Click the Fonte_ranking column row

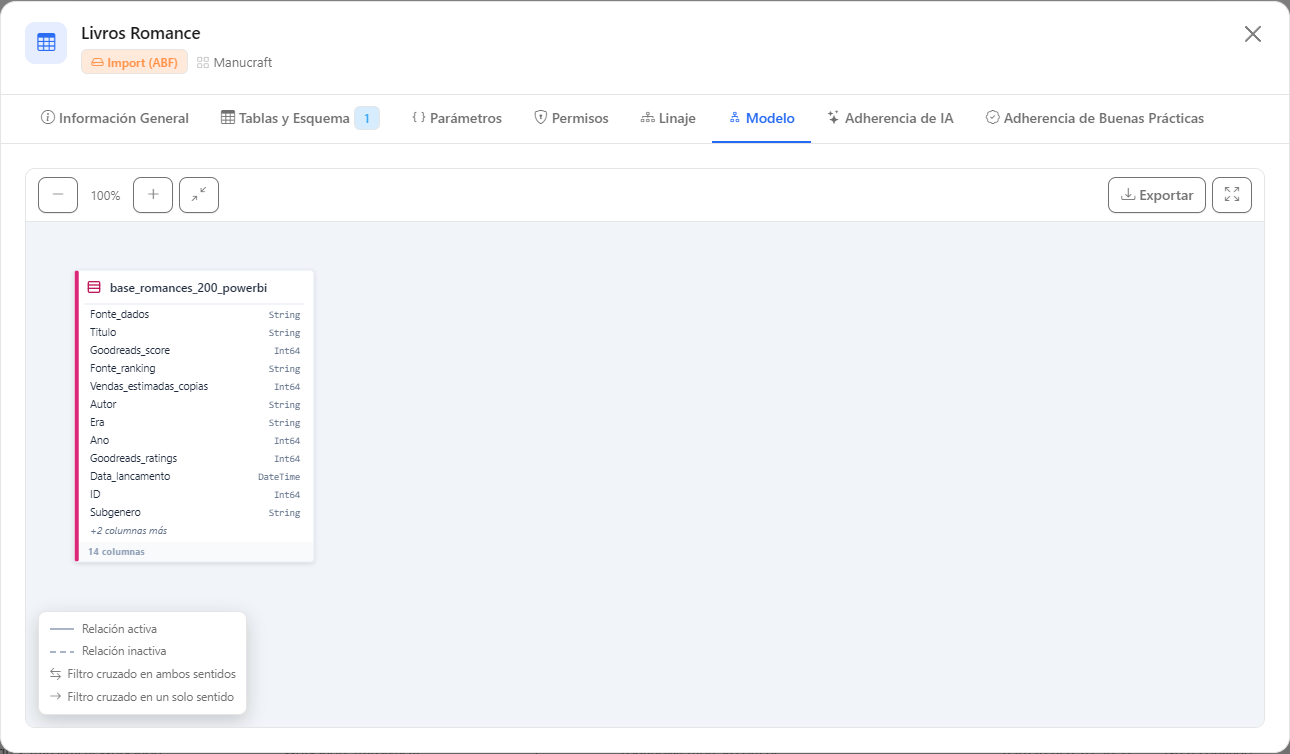[195, 368]
